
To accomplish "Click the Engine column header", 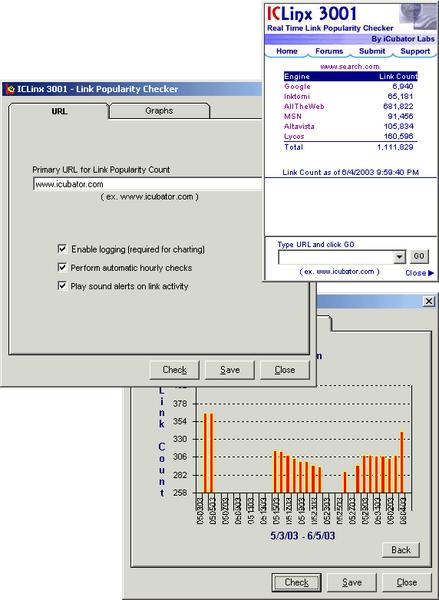I will point(297,77).
